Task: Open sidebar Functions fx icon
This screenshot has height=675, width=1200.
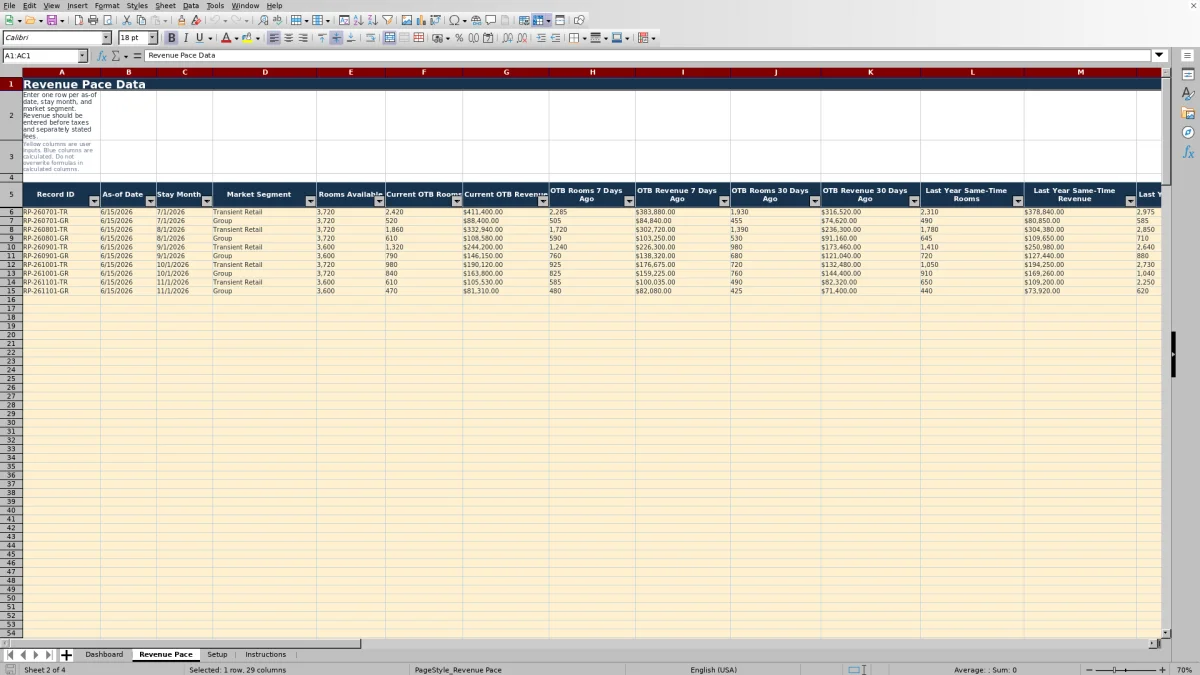Action: (1188, 152)
